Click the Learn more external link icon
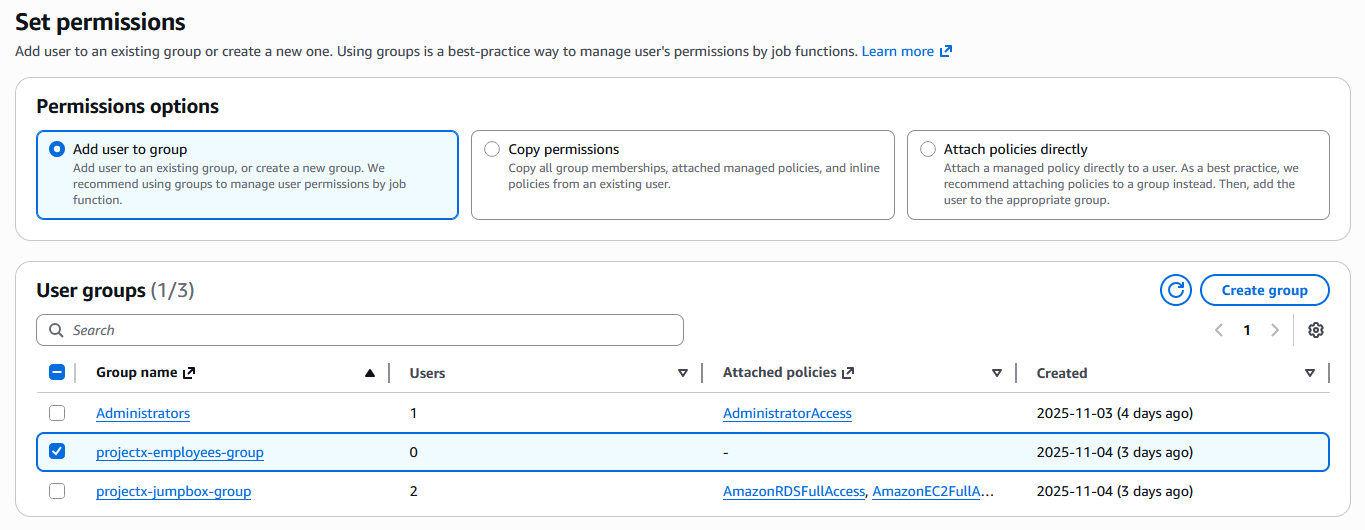Screen dimensions: 1365x530 pos(946,51)
